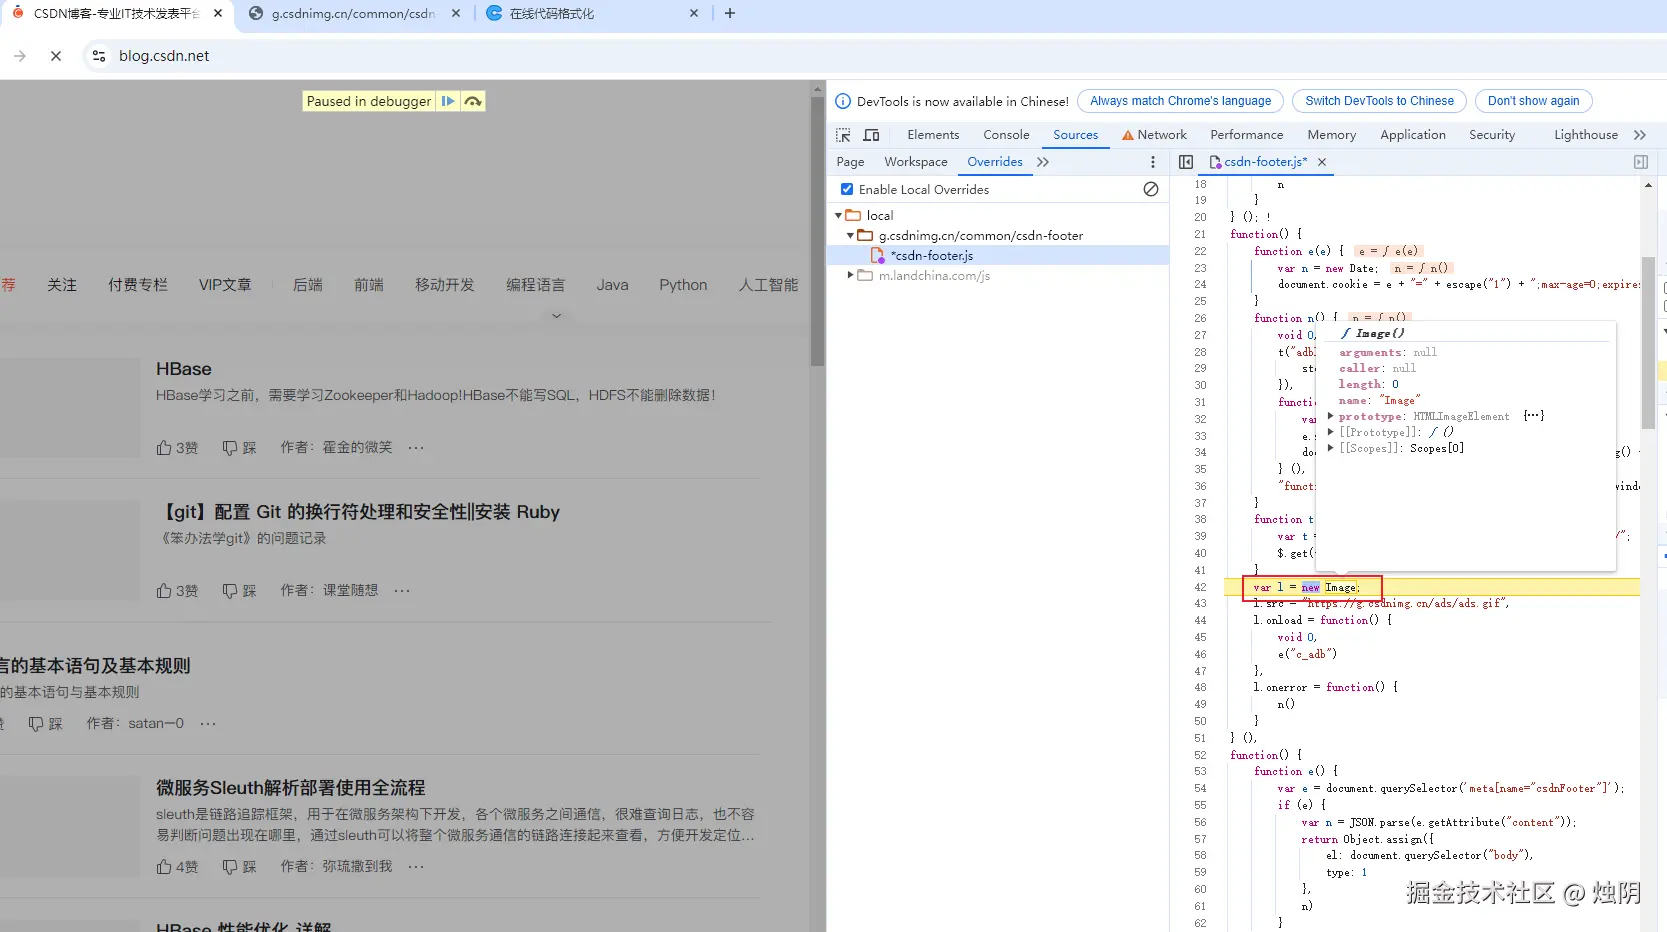The image size is (1667, 932).
Task: Close the g.csdnimg.cn browser tab
Action: pos(456,13)
